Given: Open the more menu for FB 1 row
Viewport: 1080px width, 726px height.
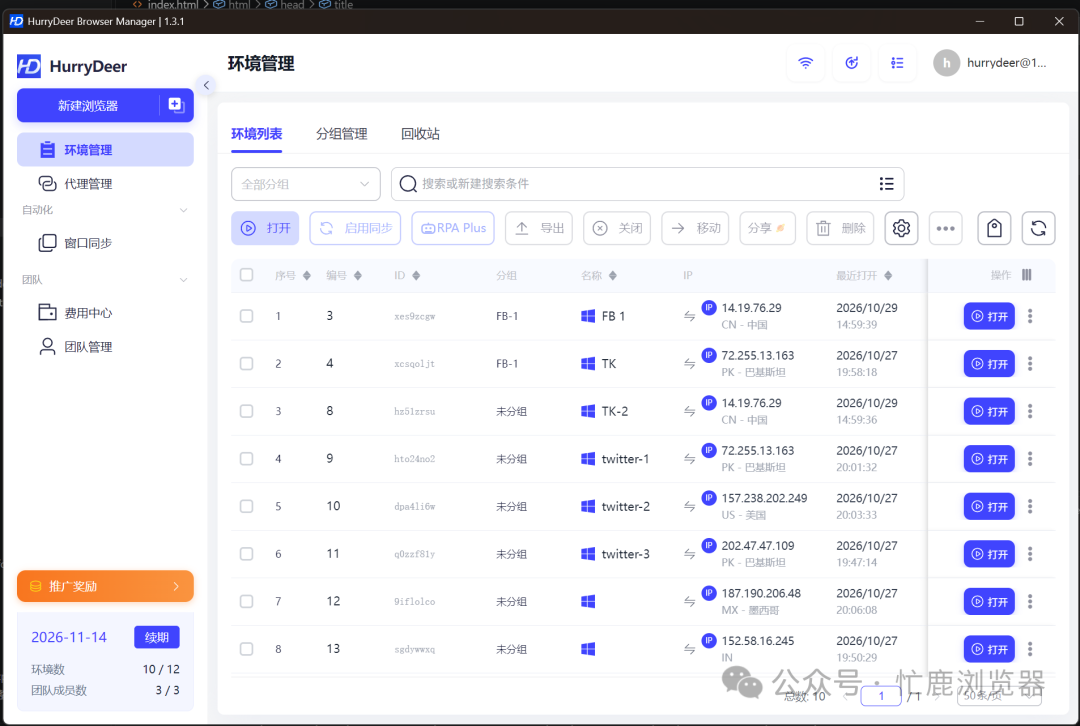Looking at the screenshot, I should click(x=1030, y=316).
